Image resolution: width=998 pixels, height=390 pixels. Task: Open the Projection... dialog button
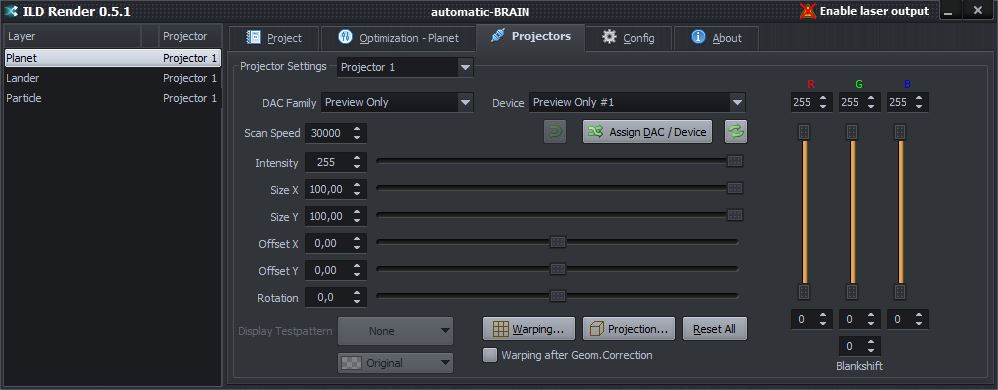click(x=629, y=329)
